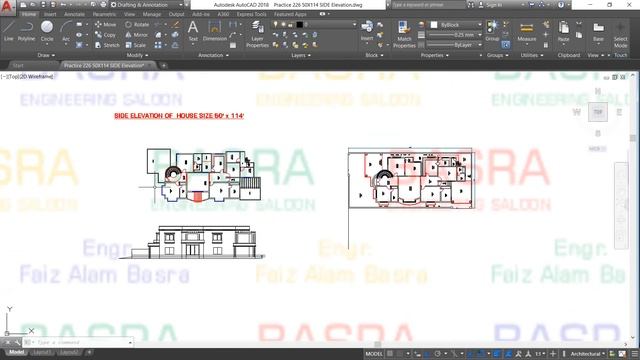The width and height of the screenshot is (640, 360).
Task: Click the customization menu icon in status bar
Action: pyautogui.click(x=635, y=354)
